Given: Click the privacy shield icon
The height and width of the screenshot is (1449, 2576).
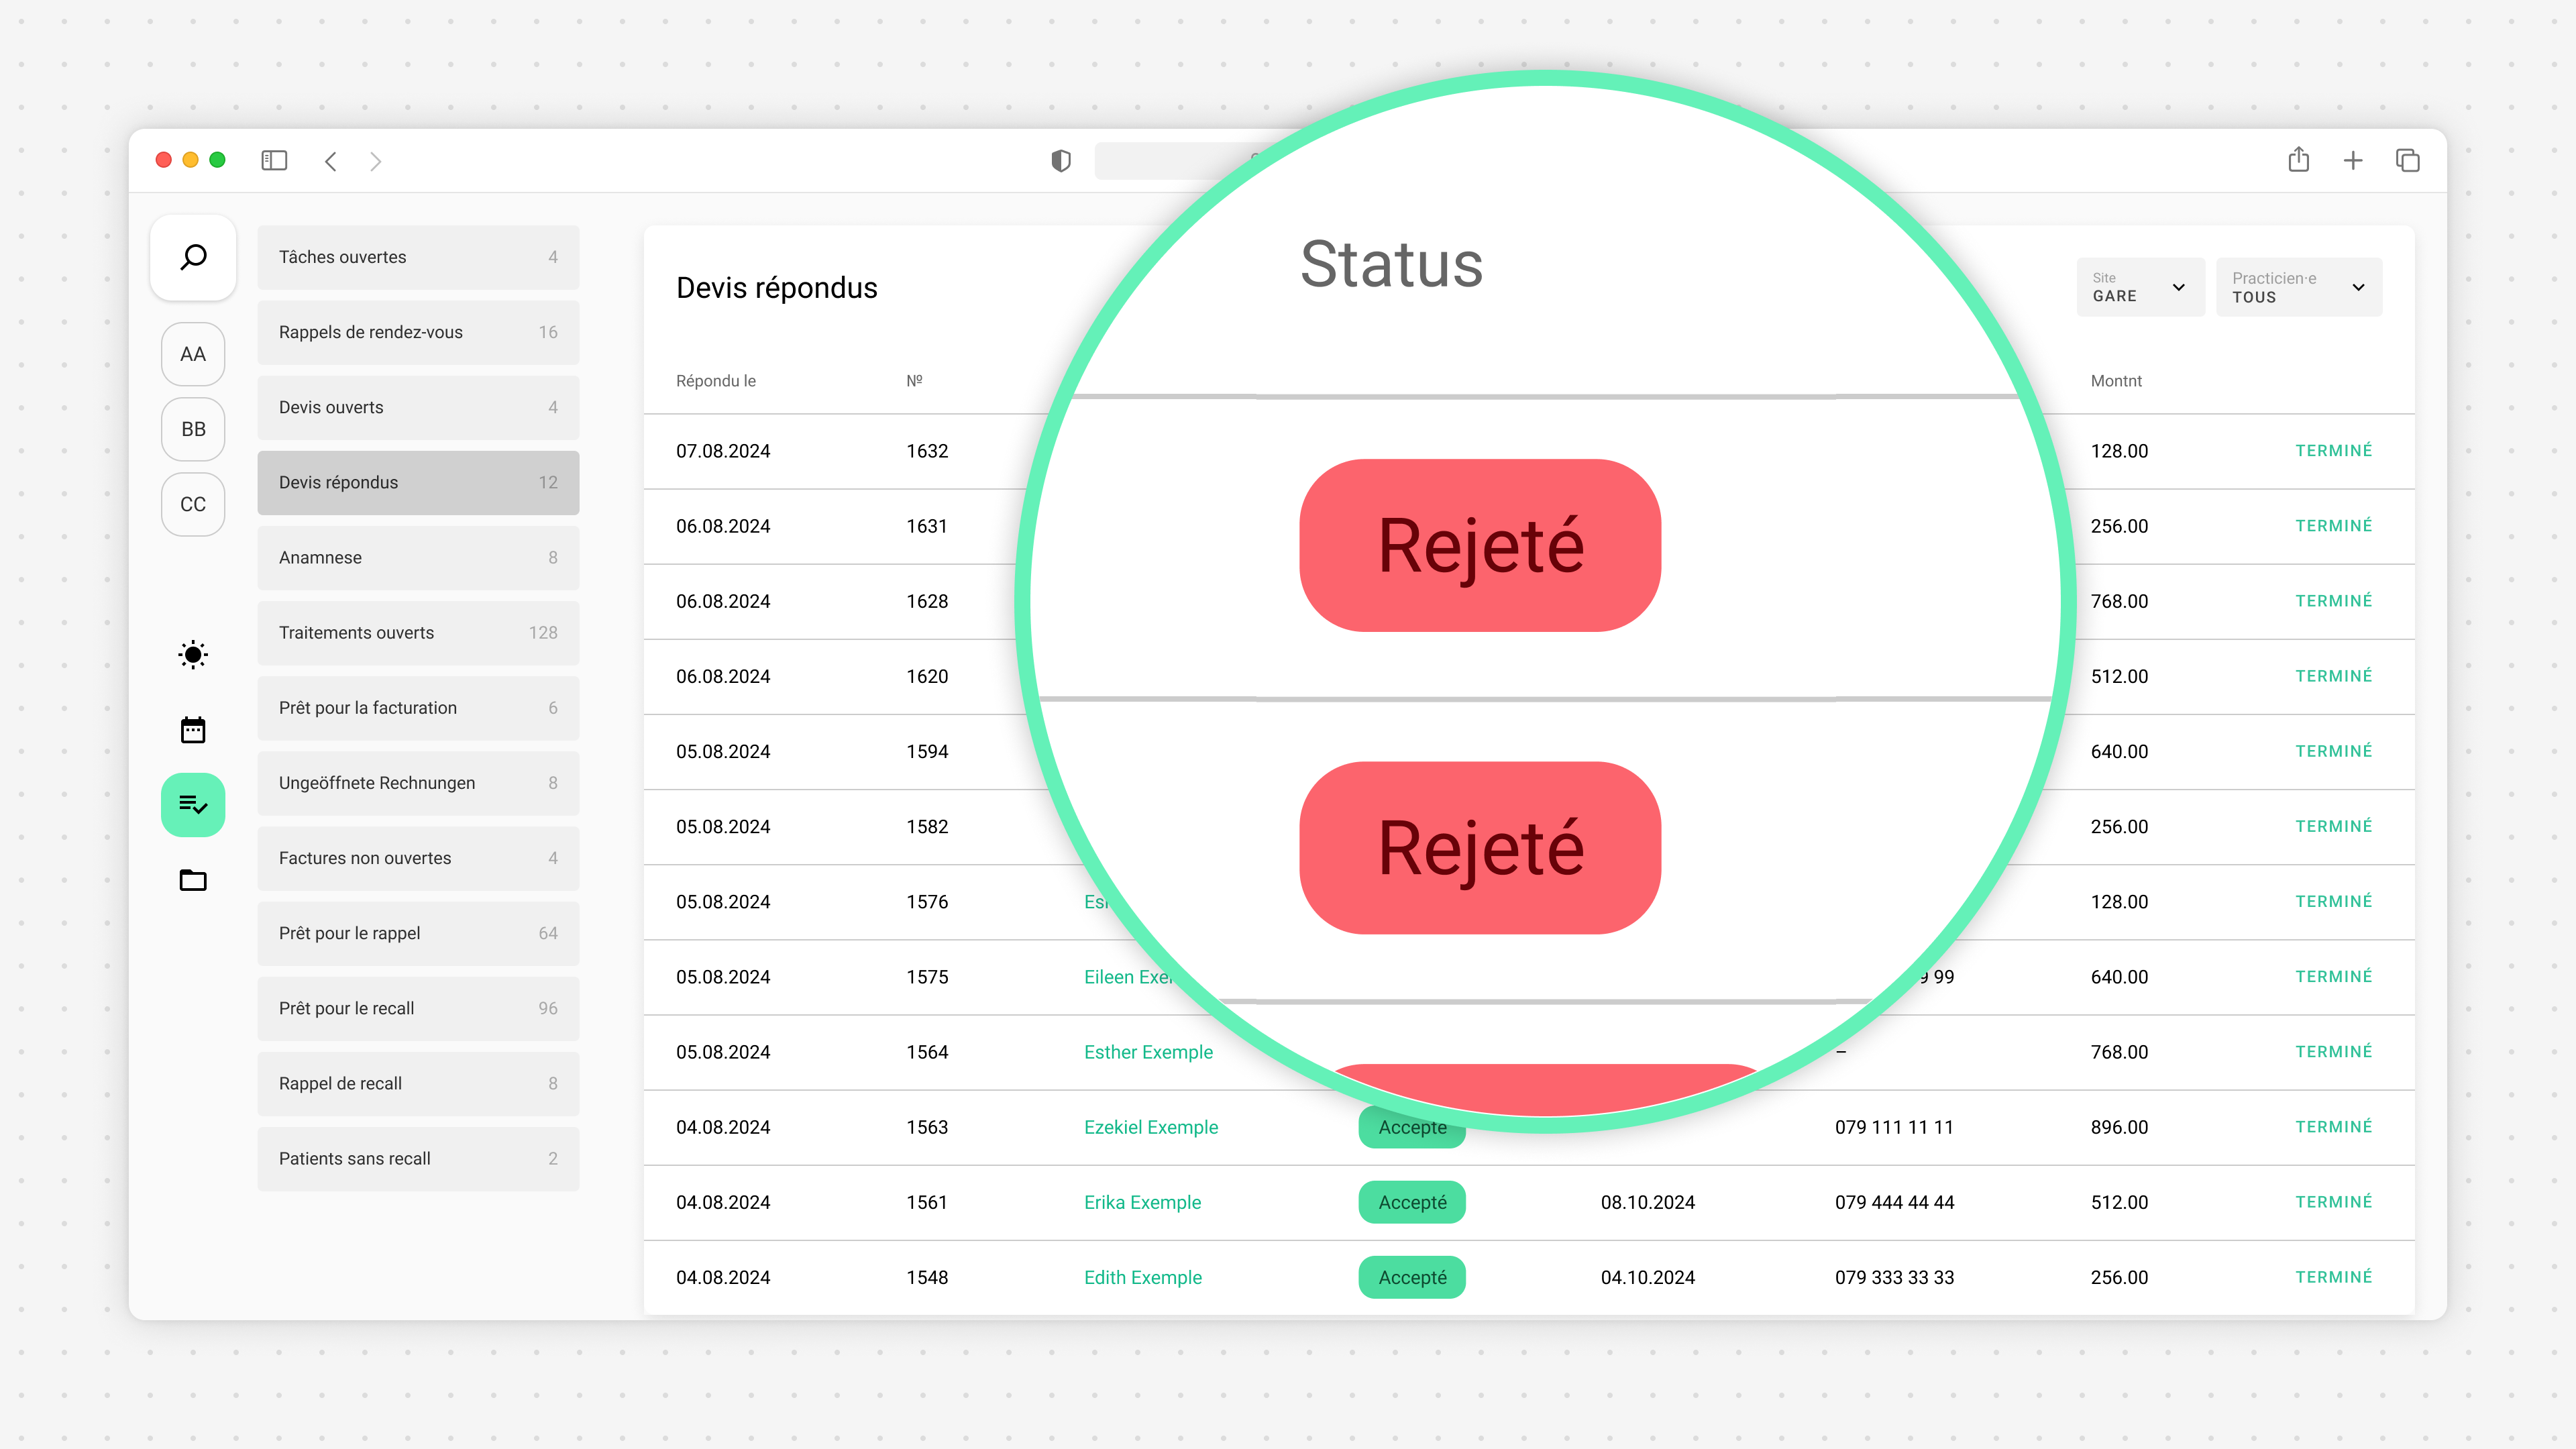Looking at the screenshot, I should (1061, 161).
